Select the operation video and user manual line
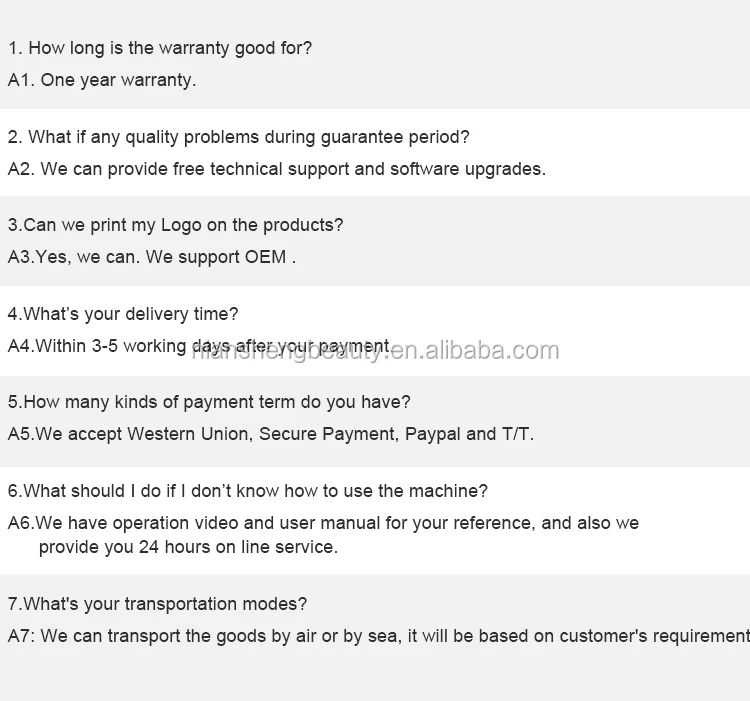750x701 pixels. coord(323,524)
